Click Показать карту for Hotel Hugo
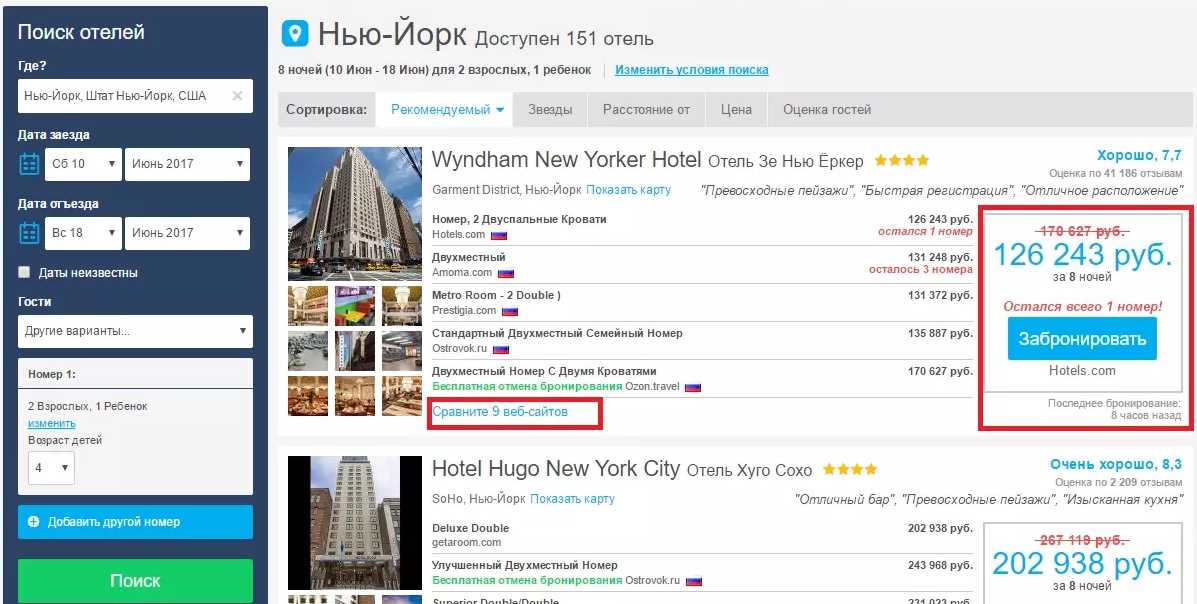This screenshot has width=1197, height=604. point(573,499)
